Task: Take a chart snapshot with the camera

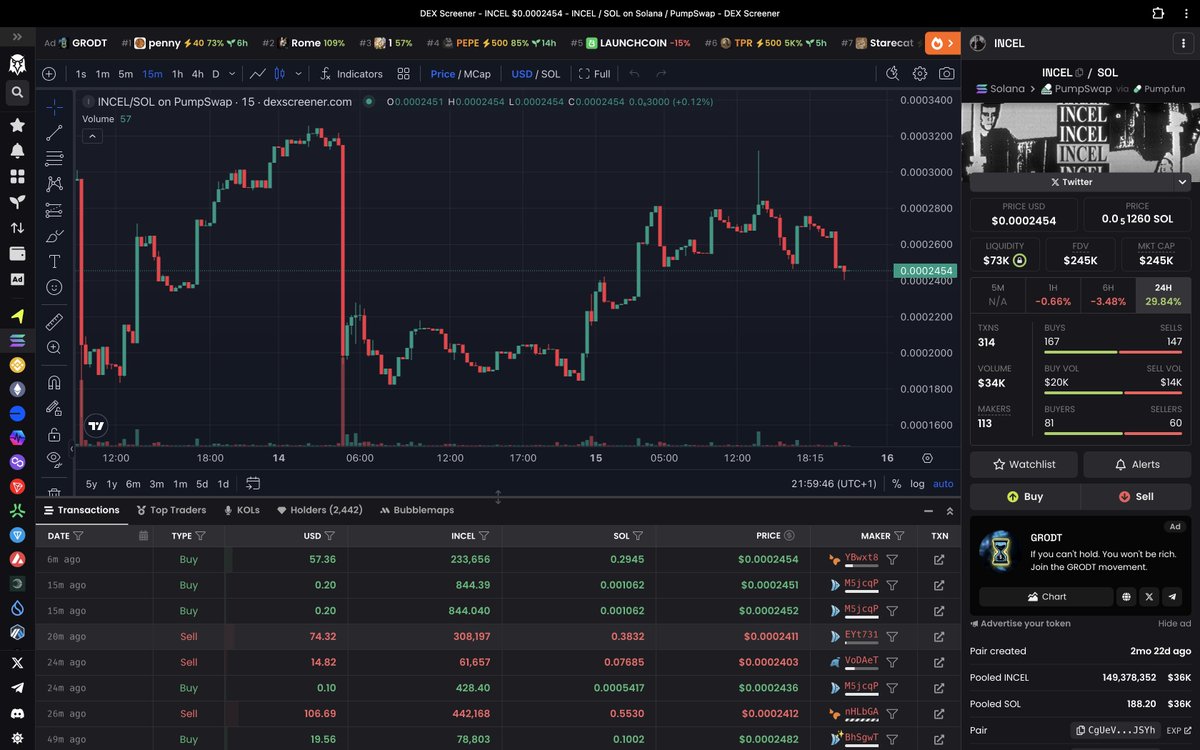Action: (946, 74)
